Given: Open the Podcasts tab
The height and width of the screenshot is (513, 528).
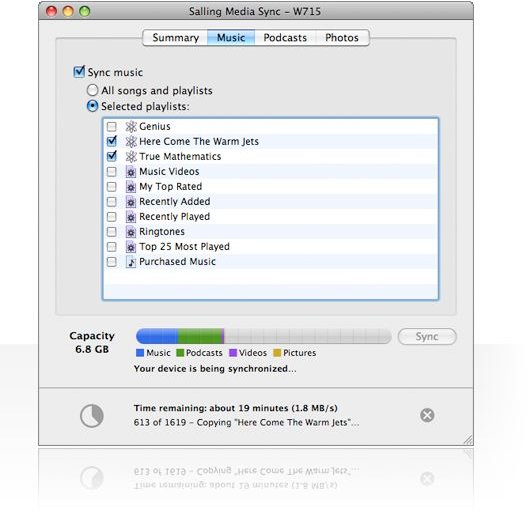Looking at the screenshot, I should pos(285,37).
